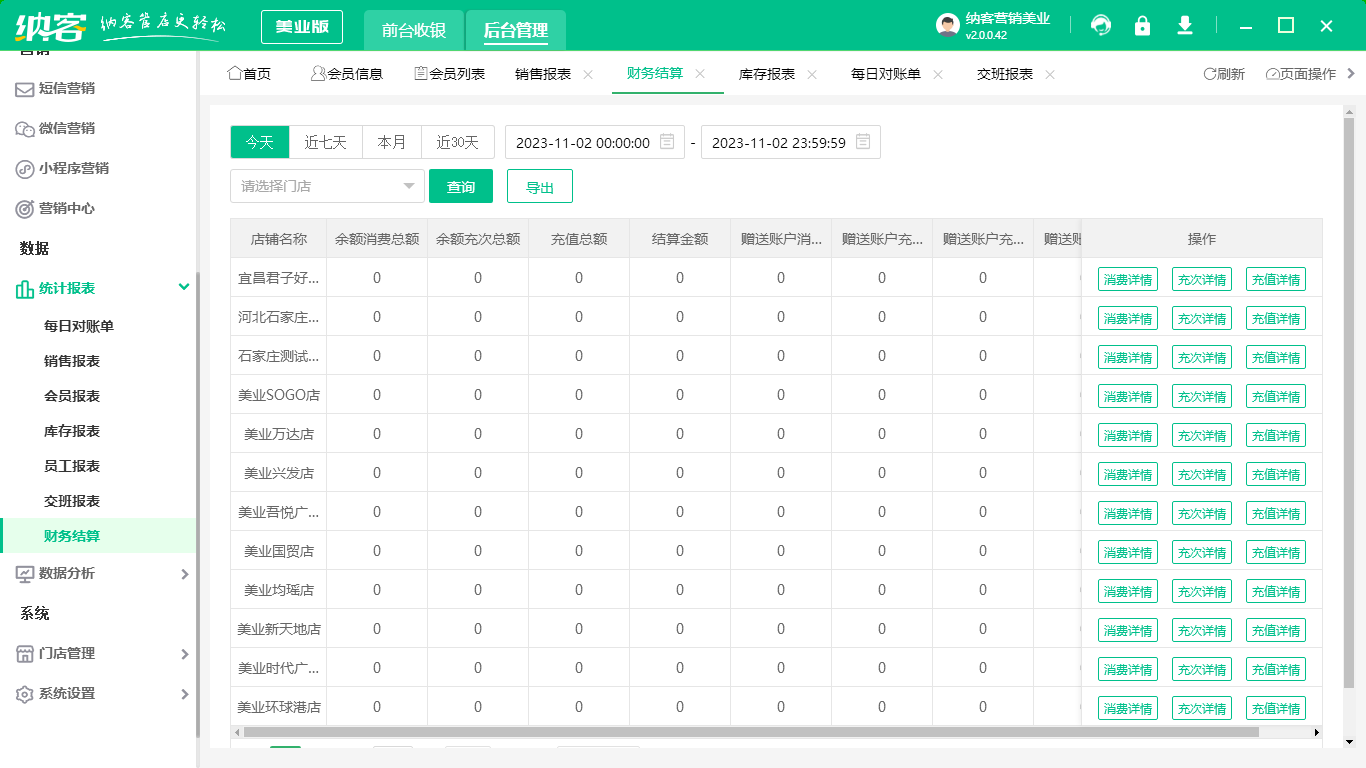Image resolution: width=1366 pixels, height=768 pixels.
Task: Collapse the 统计报表 sidebar section
Action: point(184,287)
